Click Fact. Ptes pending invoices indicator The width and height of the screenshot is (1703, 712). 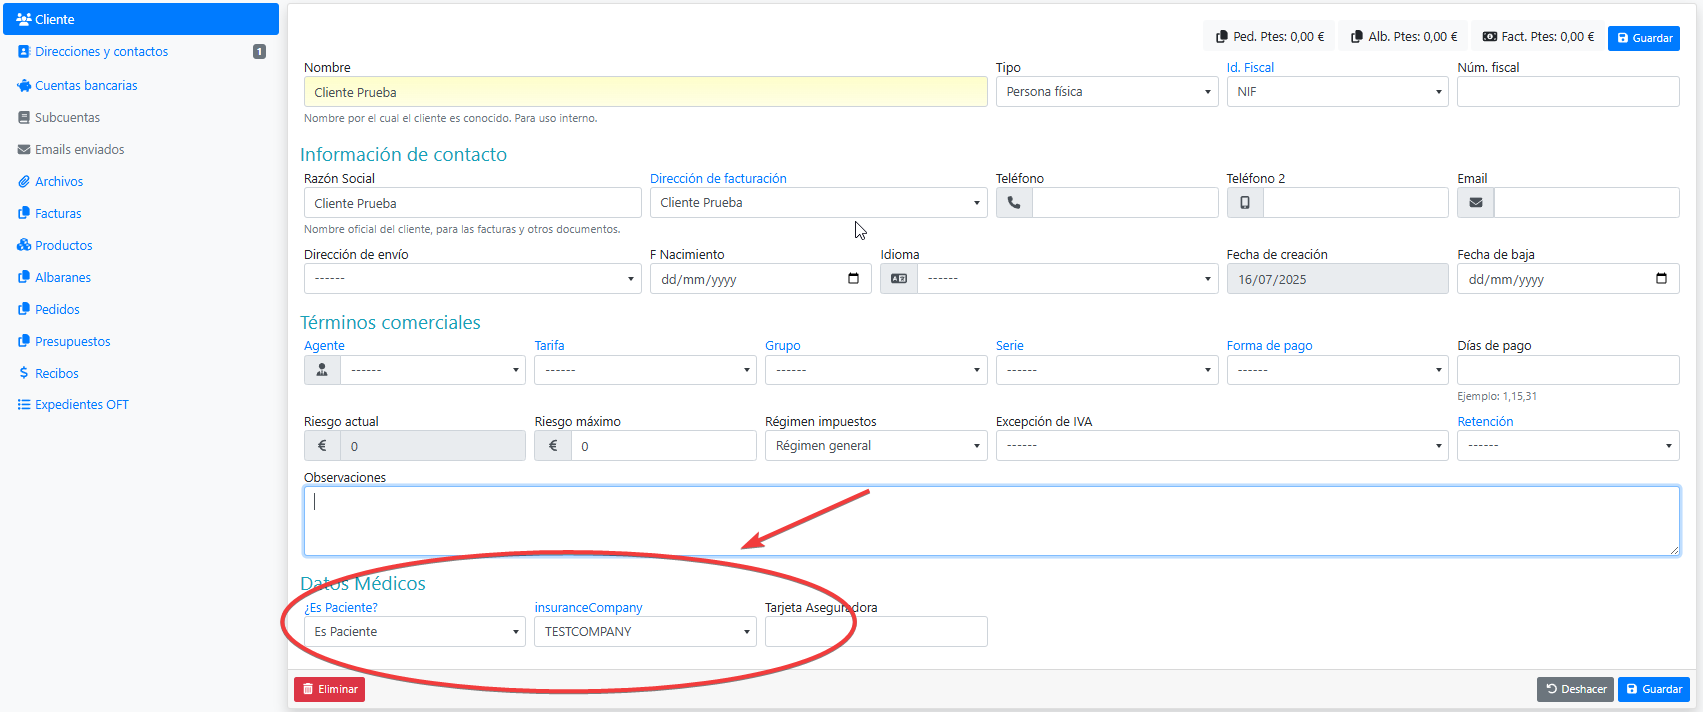[x=1538, y=37]
